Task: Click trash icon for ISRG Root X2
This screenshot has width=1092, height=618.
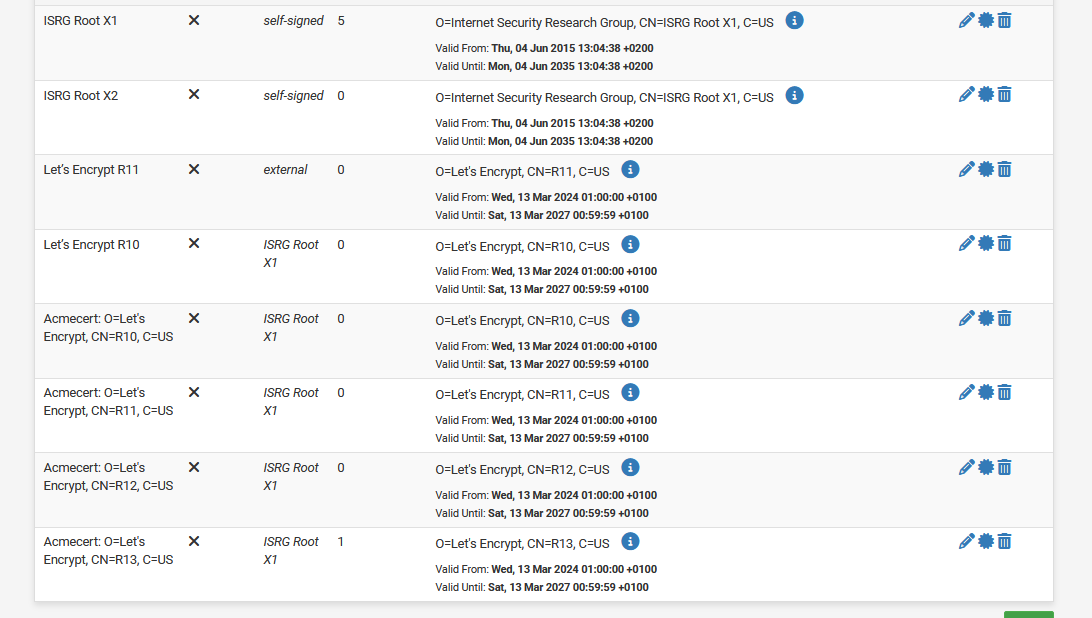Action: coord(1005,94)
